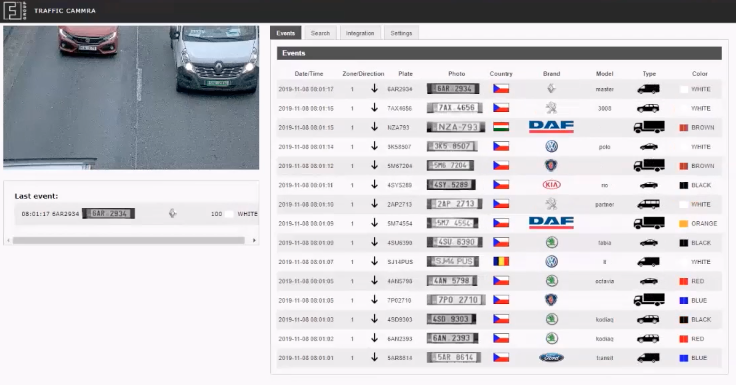The image size is (736, 385).
Task: Switch to the Search tab
Action: (320, 33)
